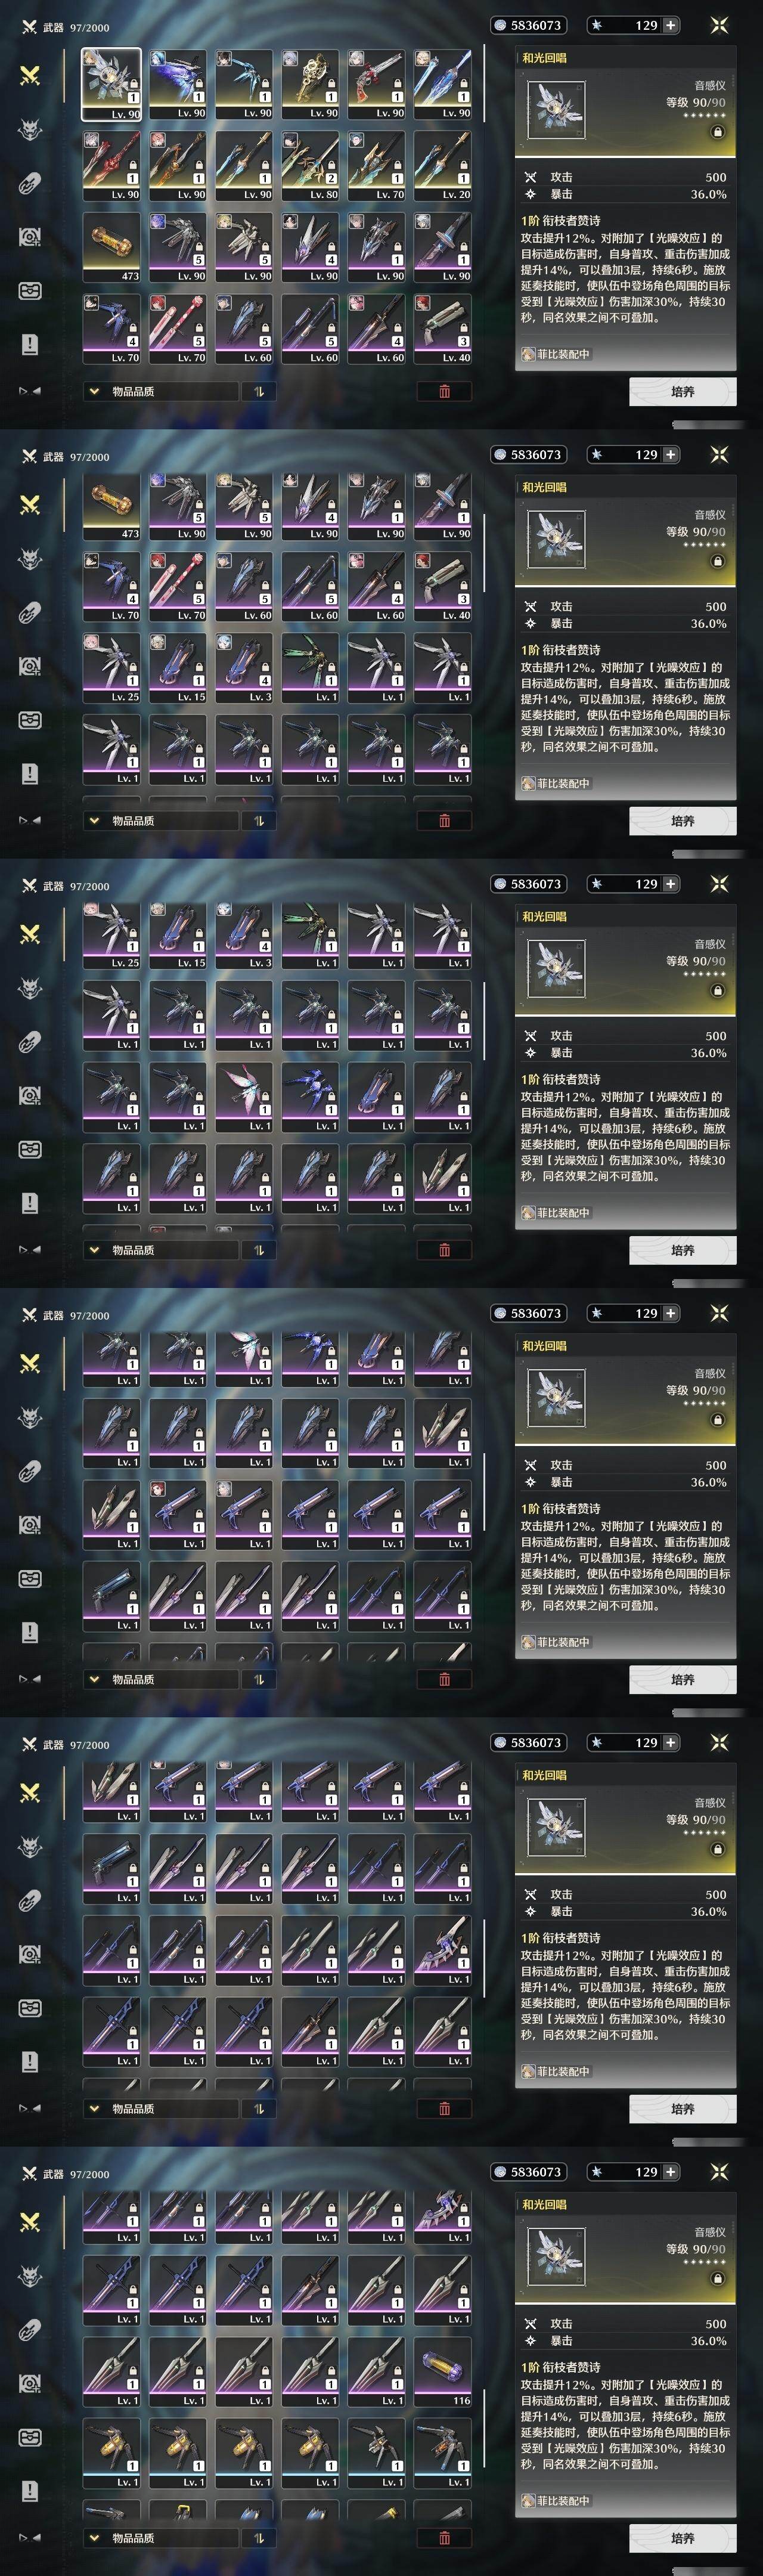763x2576 pixels.
Task: Toggle the lock icon on topmost 和光回唱 card
Action: [x=717, y=132]
